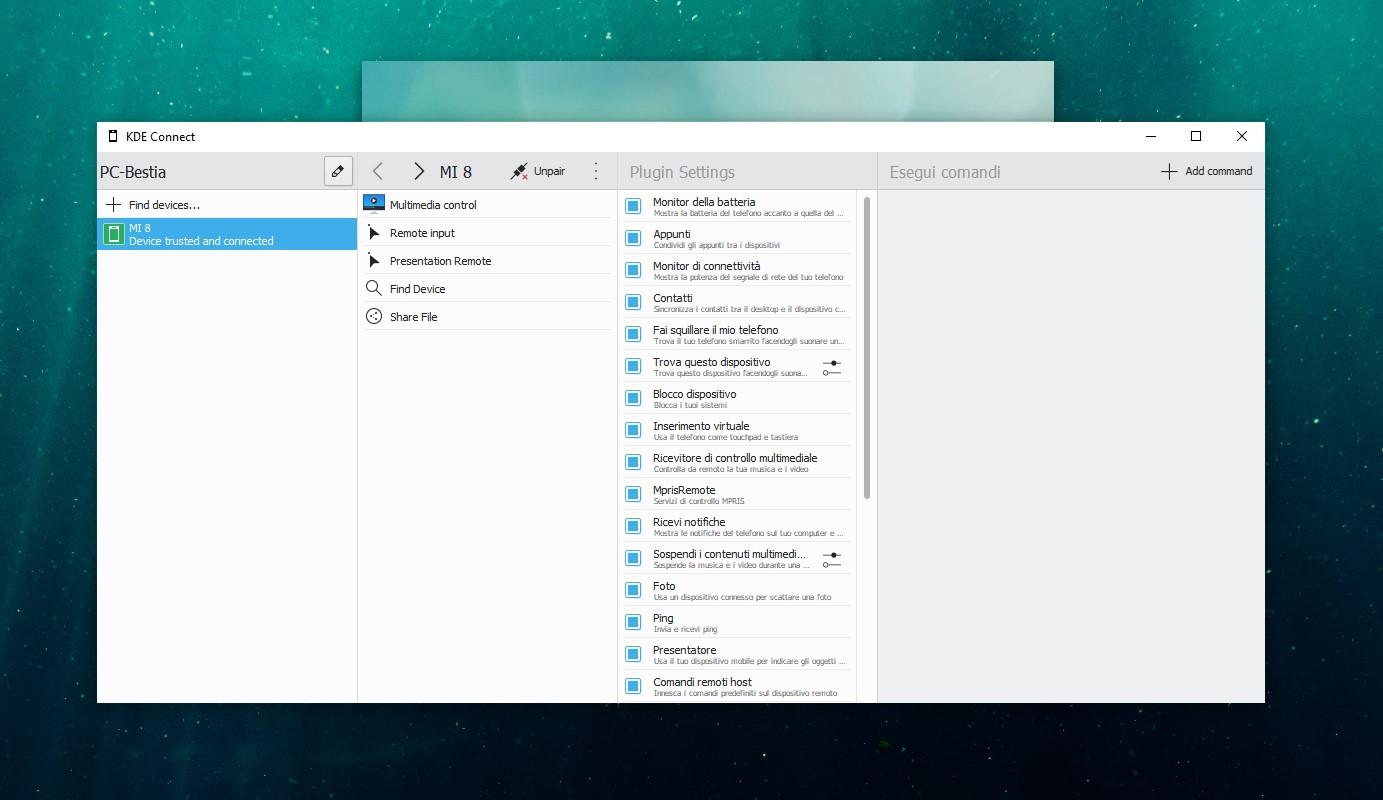Image resolution: width=1383 pixels, height=800 pixels.
Task: Click Ping plugin label text
Action: coord(663,618)
